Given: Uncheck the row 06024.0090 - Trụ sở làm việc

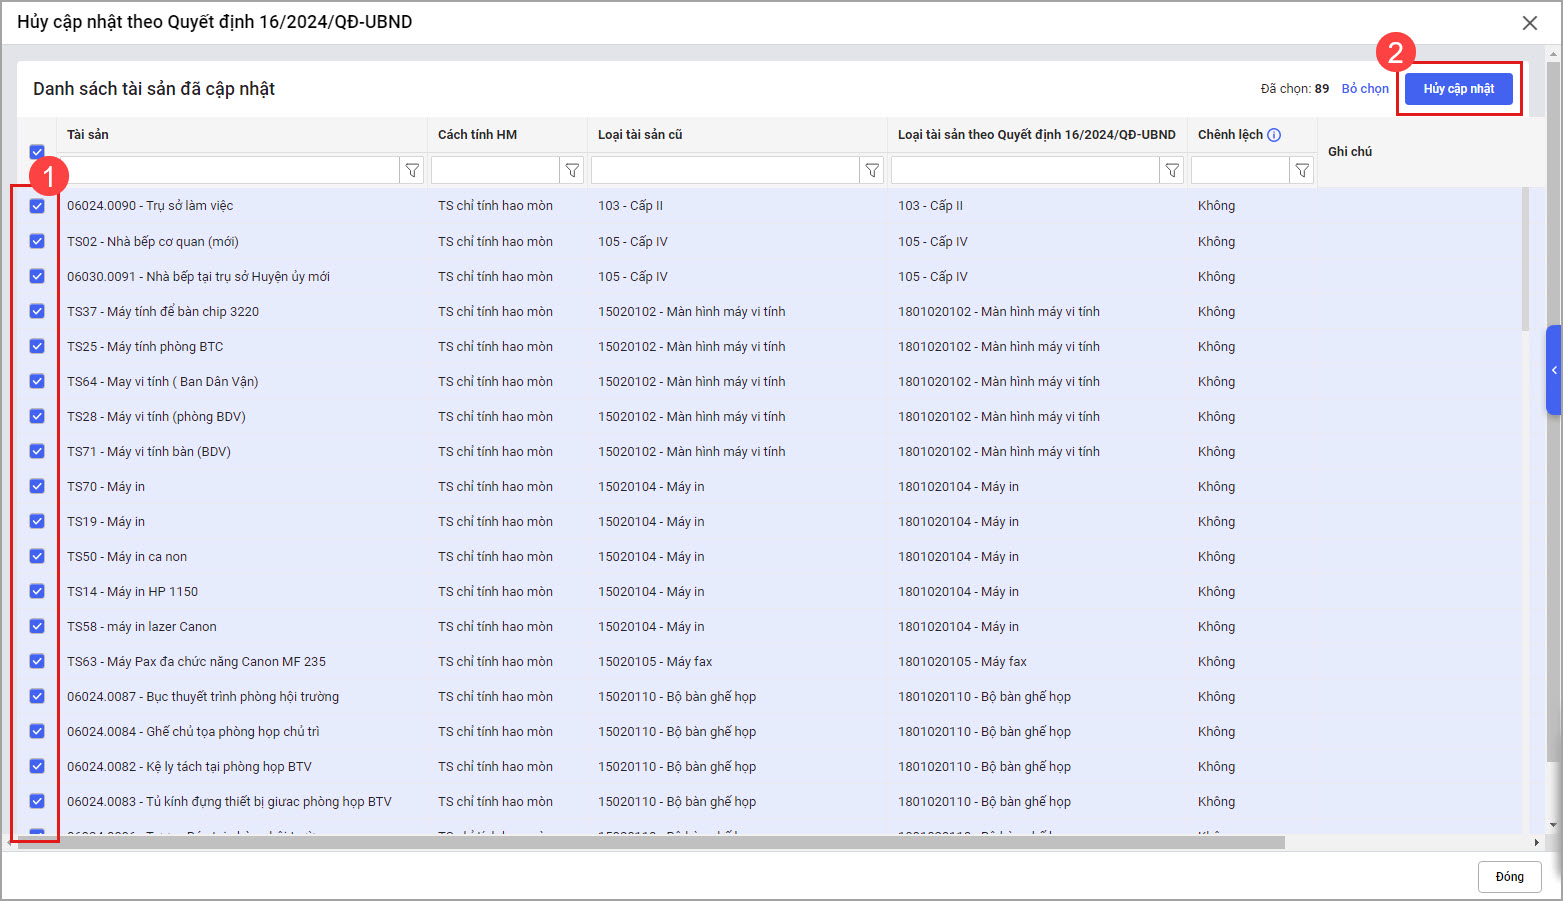Looking at the screenshot, I should (37, 206).
